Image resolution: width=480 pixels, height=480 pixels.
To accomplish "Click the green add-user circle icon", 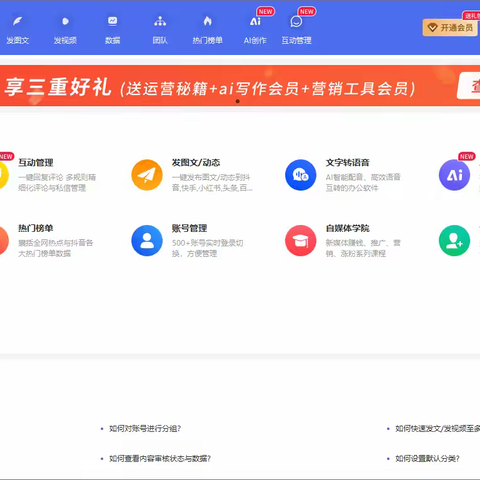I will [x=454, y=240].
